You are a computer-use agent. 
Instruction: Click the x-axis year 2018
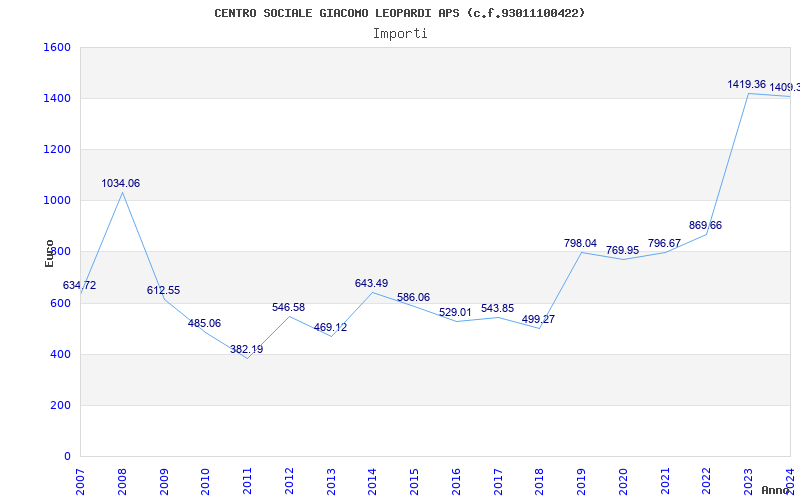[539, 482]
